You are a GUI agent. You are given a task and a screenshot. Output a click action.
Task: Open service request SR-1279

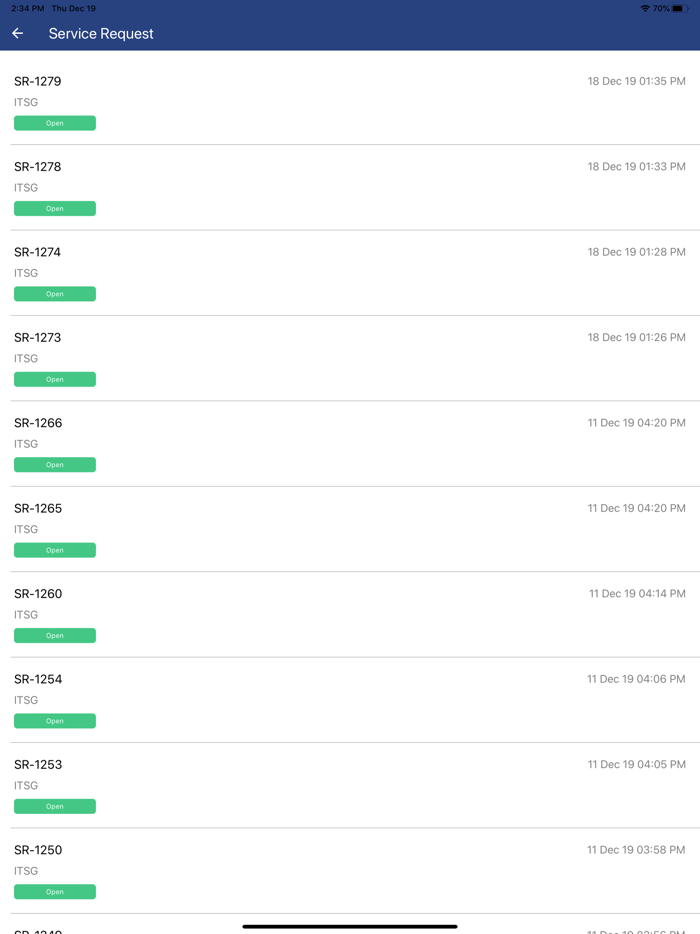coord(38,81)
